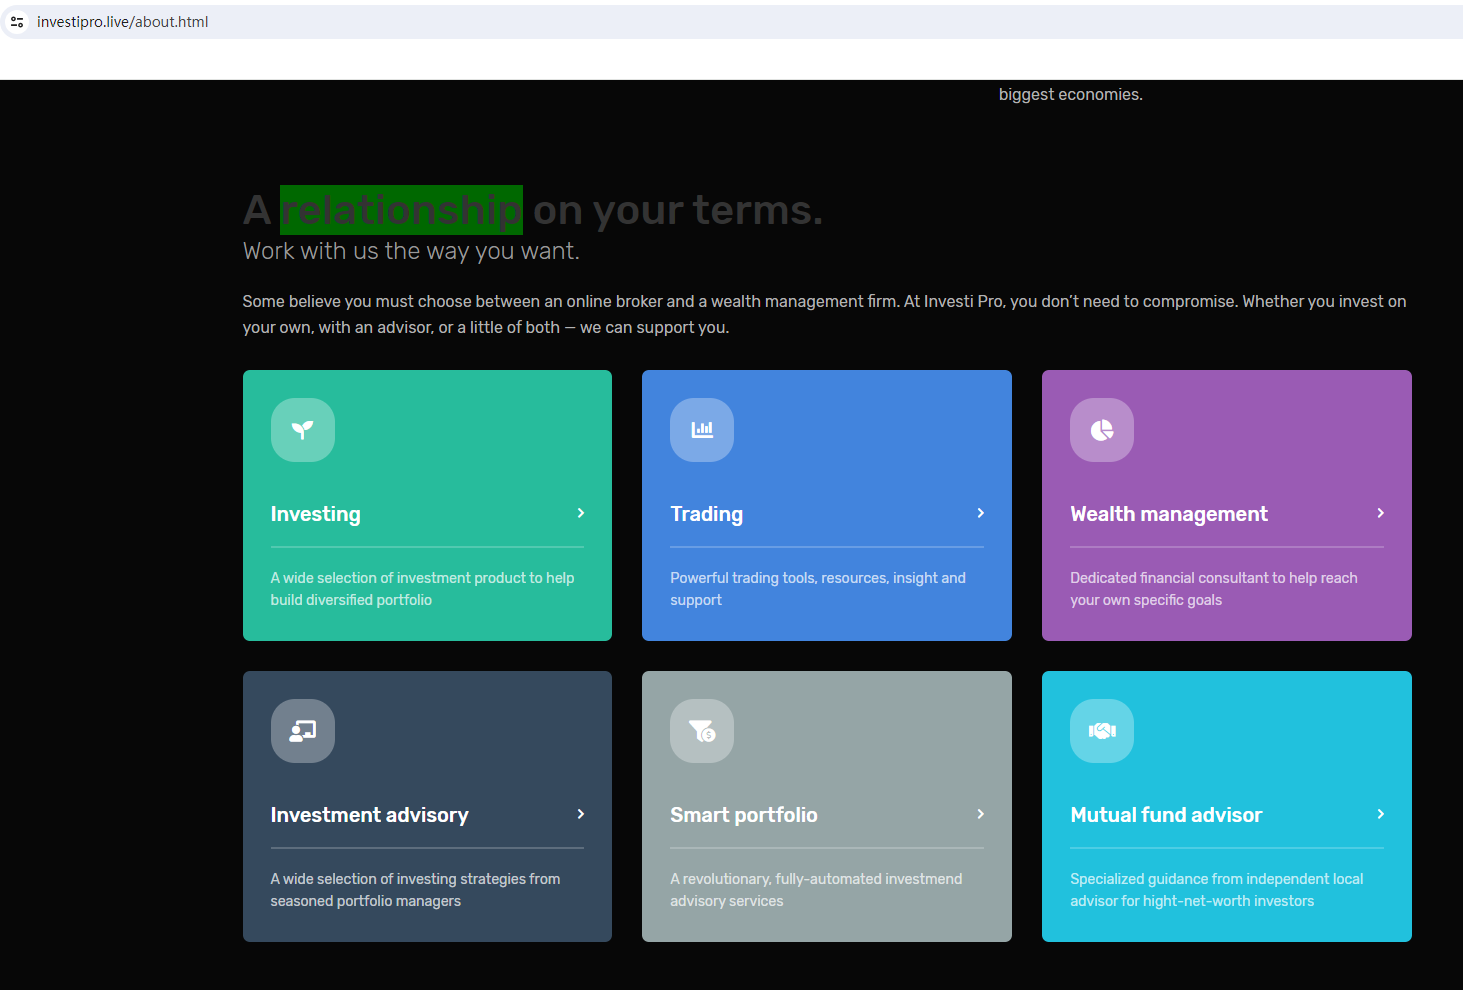Open the Trading card chevron arrow
The image size is (1463, 990).
(x=980, y=513)
